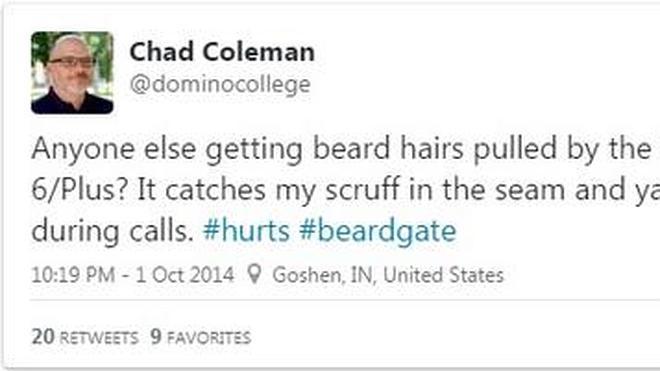The height and width of the screenshot is (371, 660).
Task: View the 9 favorites list
Action: click(201, 337)
